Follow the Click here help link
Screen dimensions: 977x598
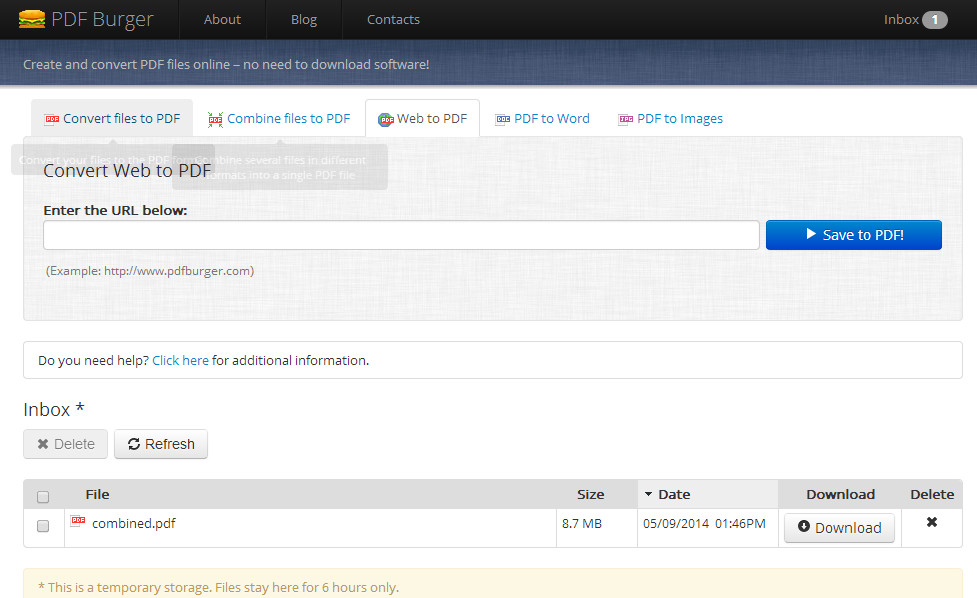click(181, 361)
